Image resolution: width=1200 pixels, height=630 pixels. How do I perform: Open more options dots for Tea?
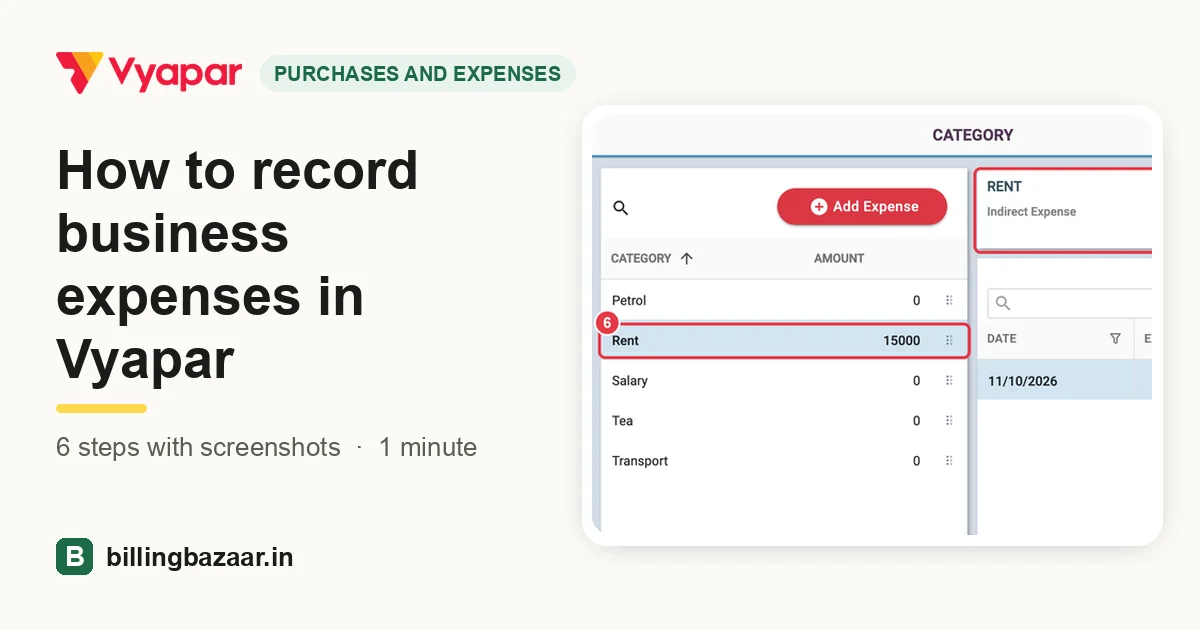click(949, 421)
